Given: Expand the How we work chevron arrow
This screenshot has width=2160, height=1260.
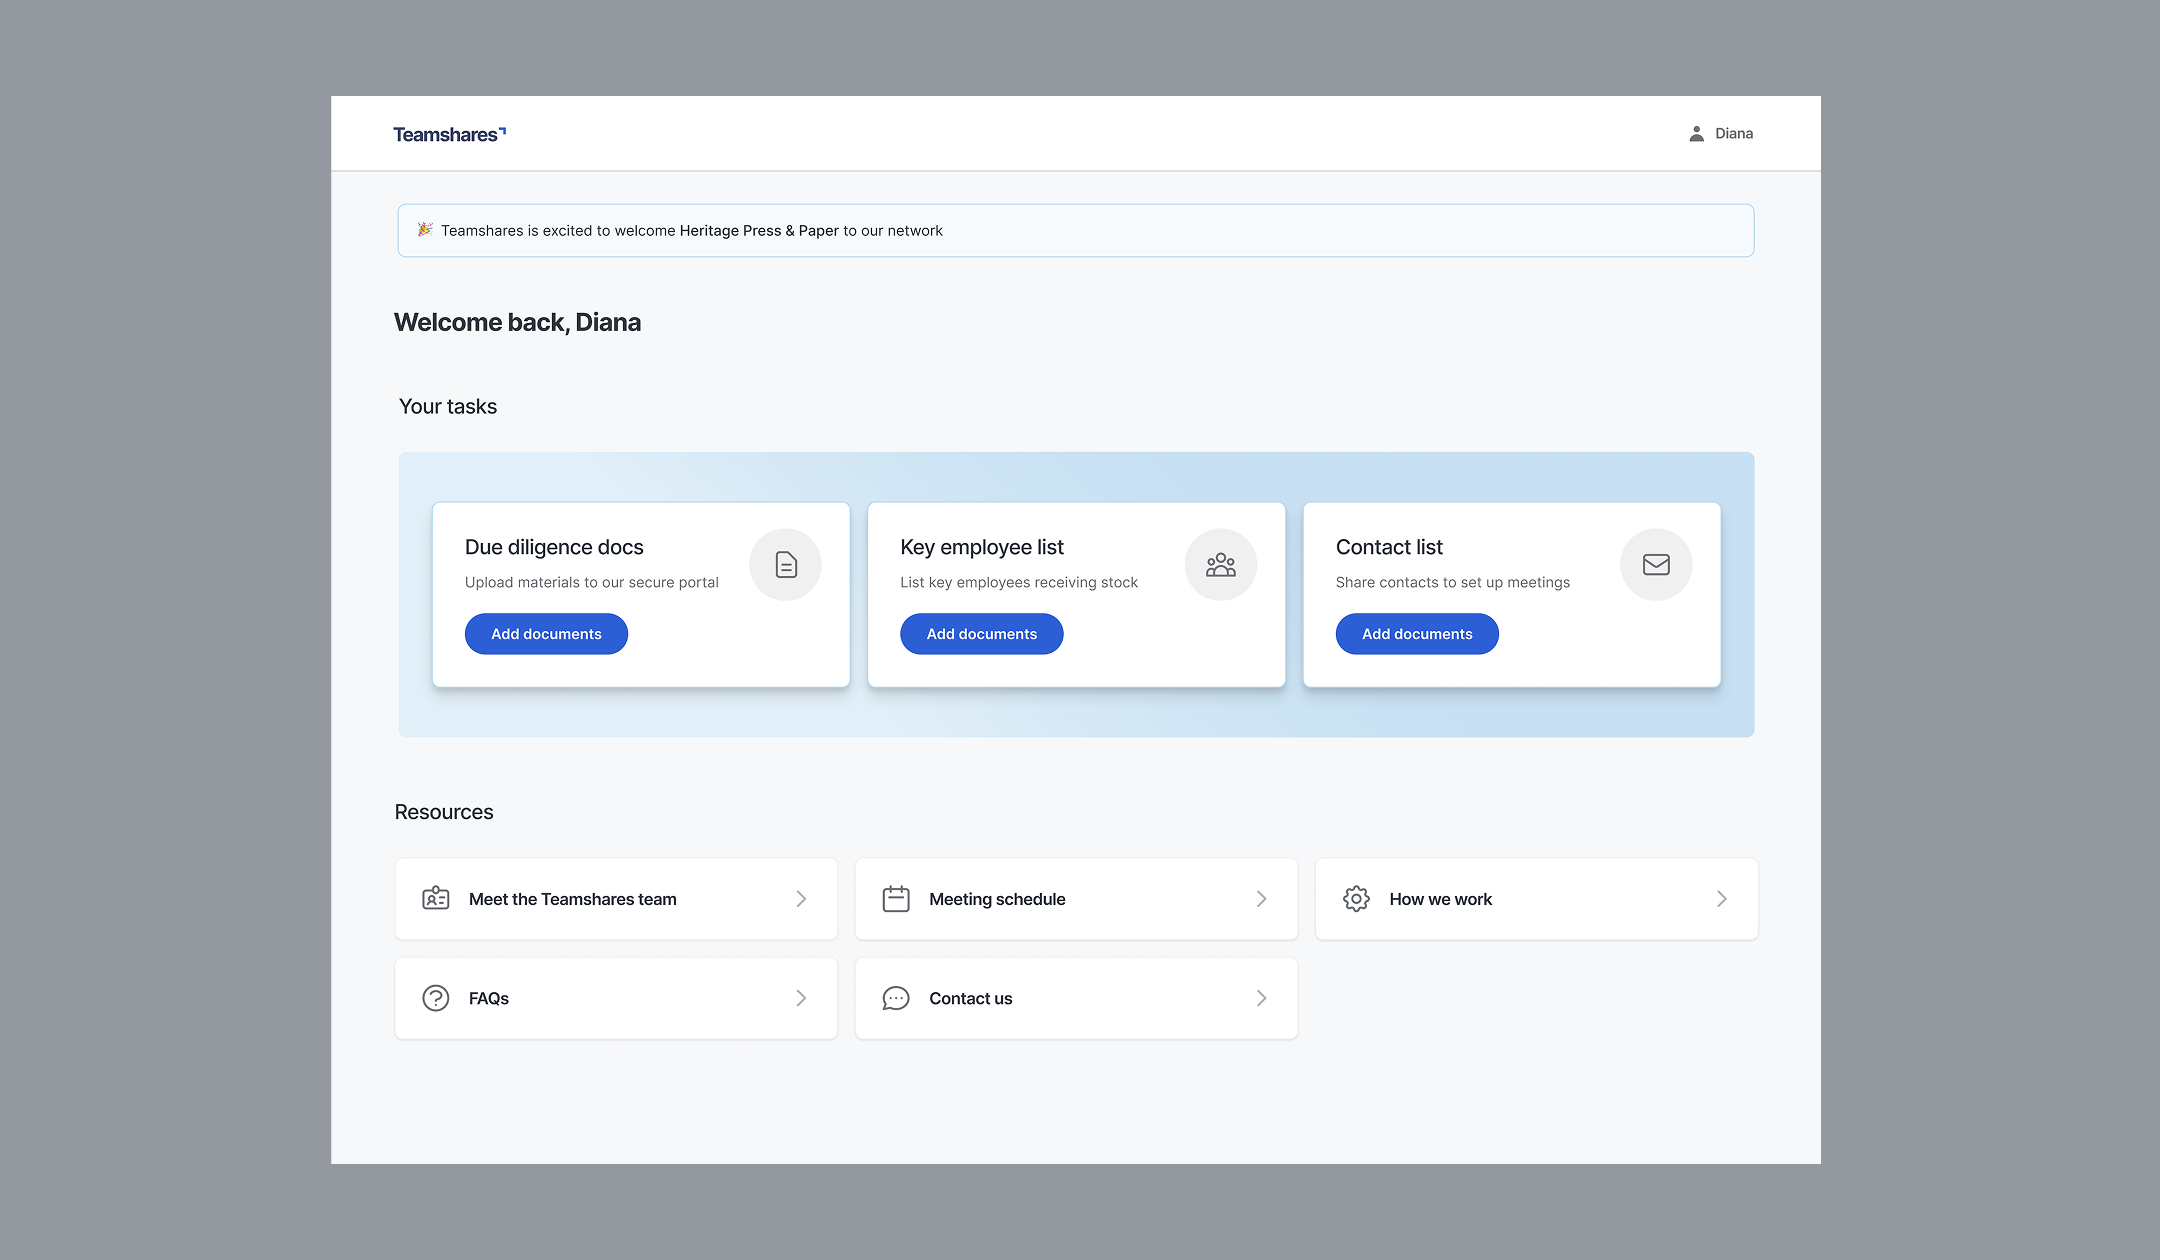Looking at the screenshot, I should 1721,899.
